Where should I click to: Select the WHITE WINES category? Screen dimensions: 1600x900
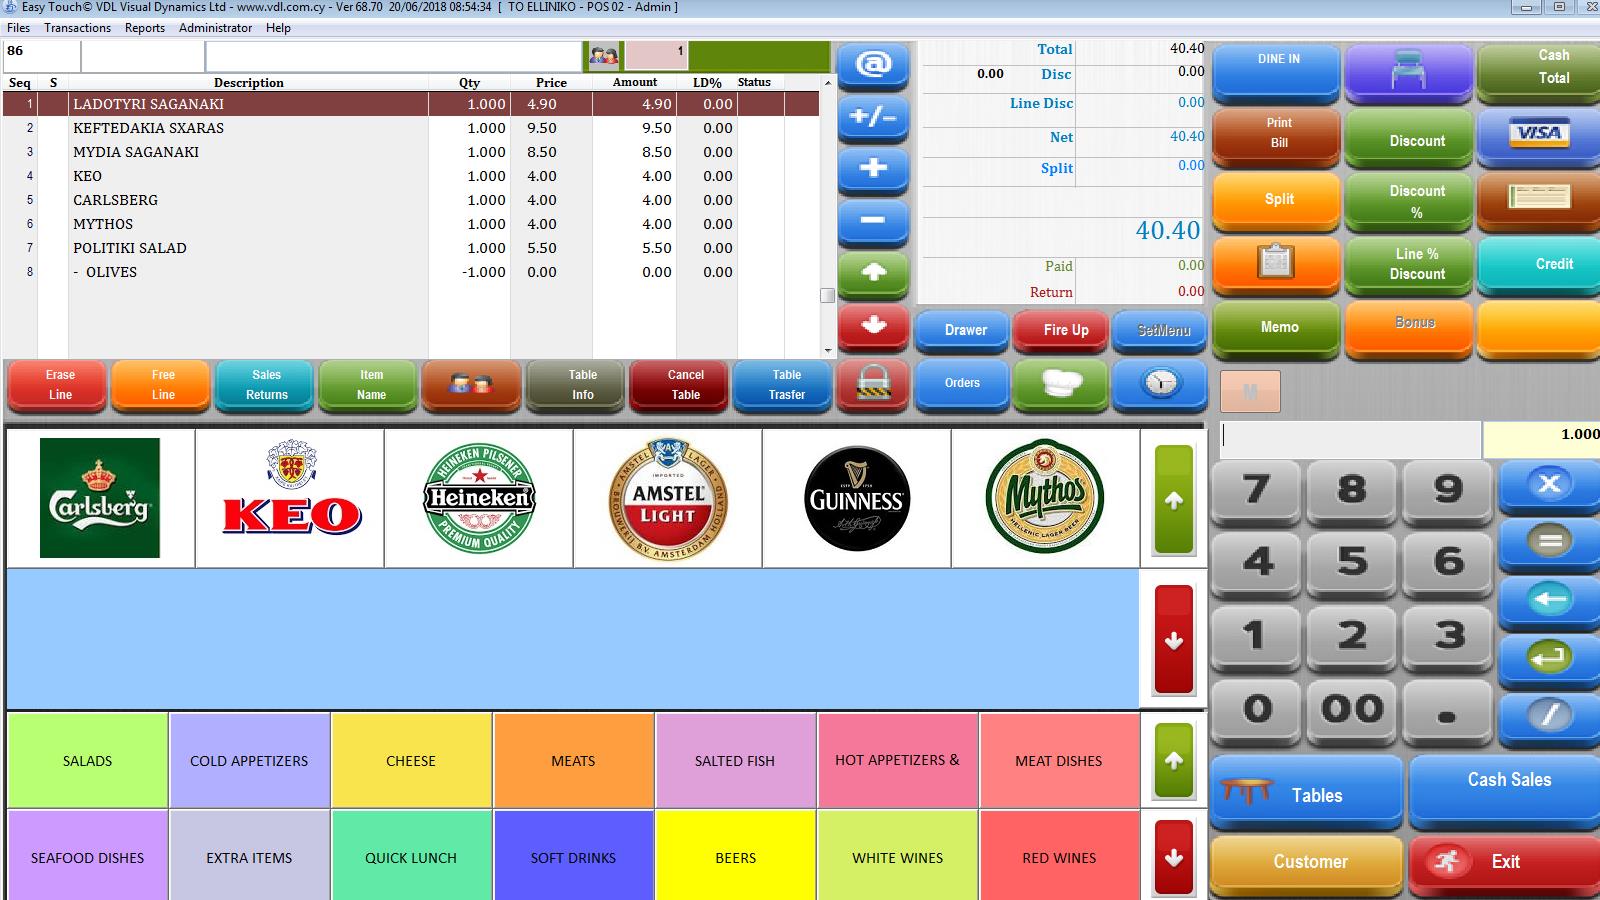[x=897, y=858]
